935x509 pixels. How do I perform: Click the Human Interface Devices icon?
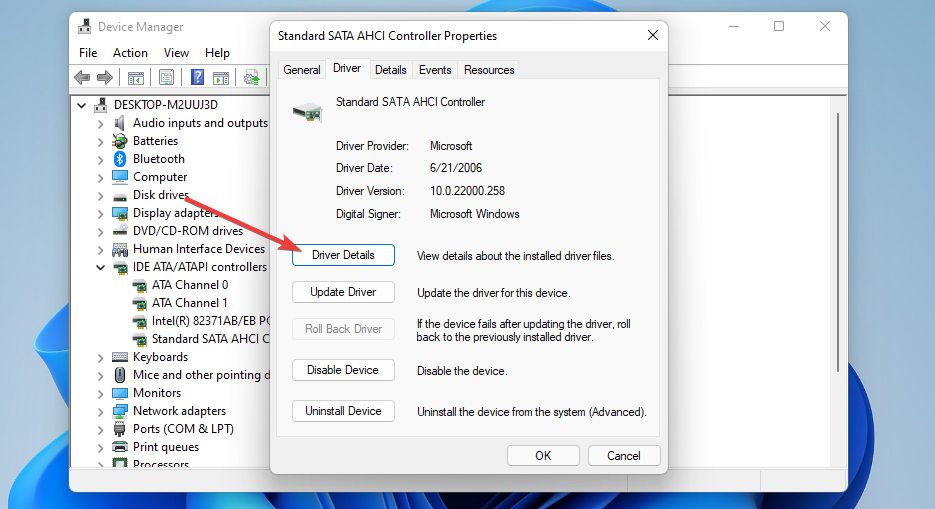(x=120, y=249)
